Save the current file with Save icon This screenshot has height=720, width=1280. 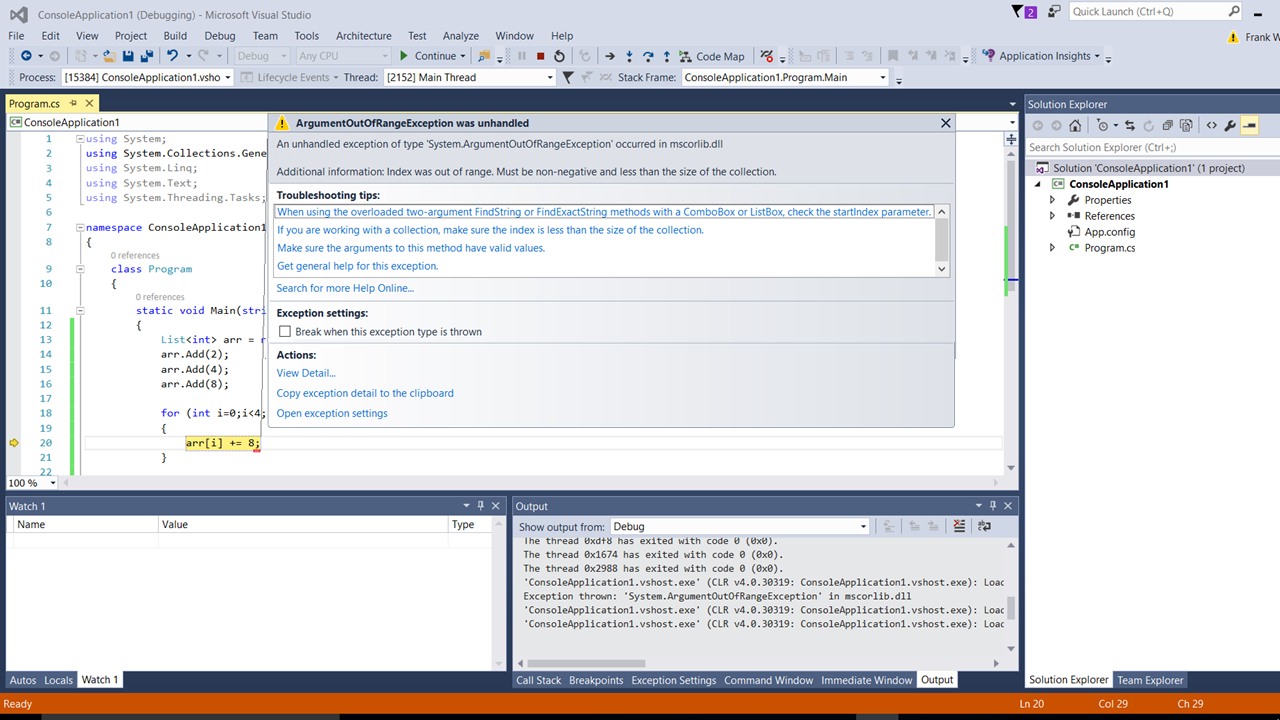pos(128,56)
